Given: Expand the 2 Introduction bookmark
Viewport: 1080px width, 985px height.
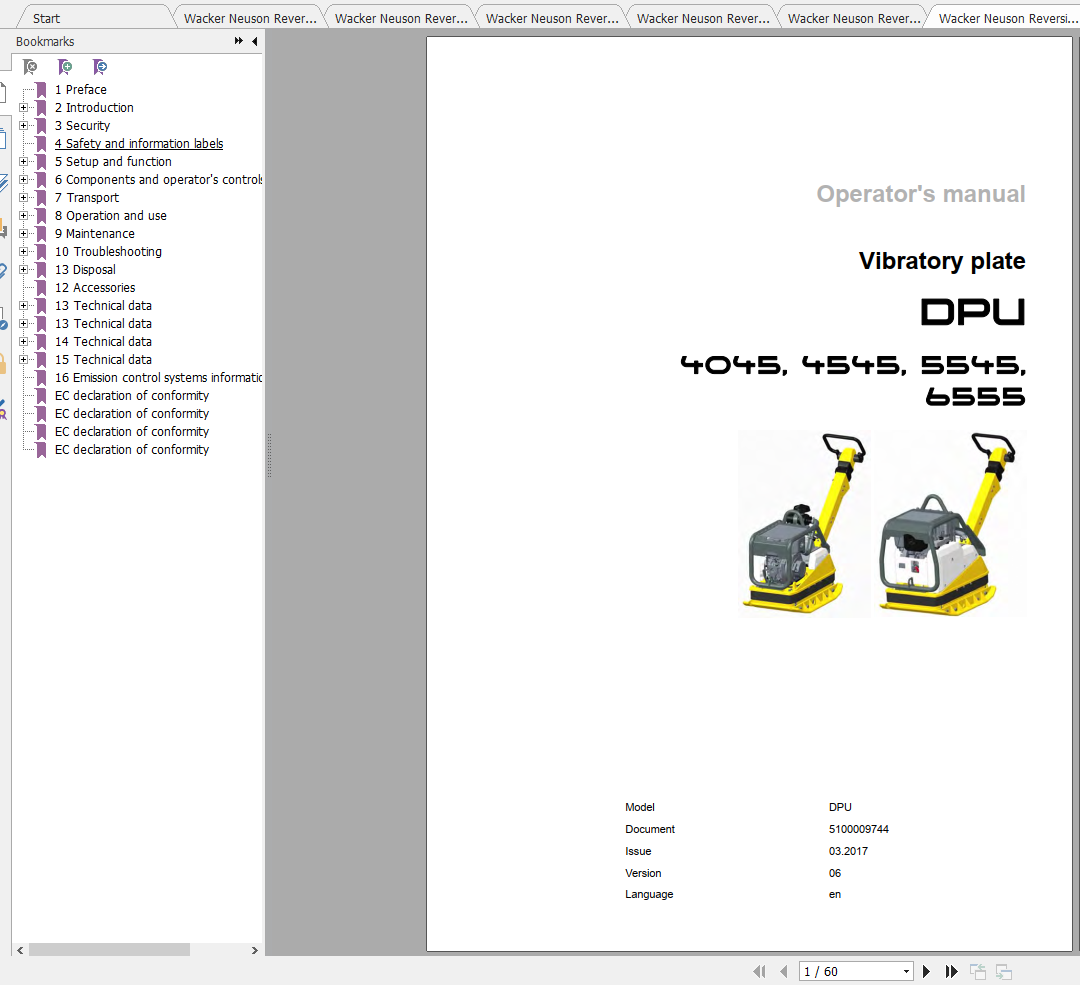Looking at the screenshot, I should pyautogui.click(x=23, y=107).
